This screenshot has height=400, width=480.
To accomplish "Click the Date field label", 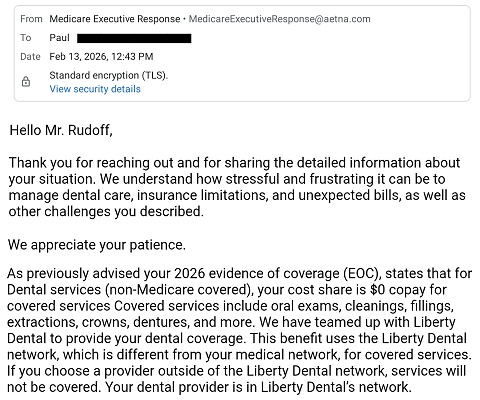I will [30, 57].
